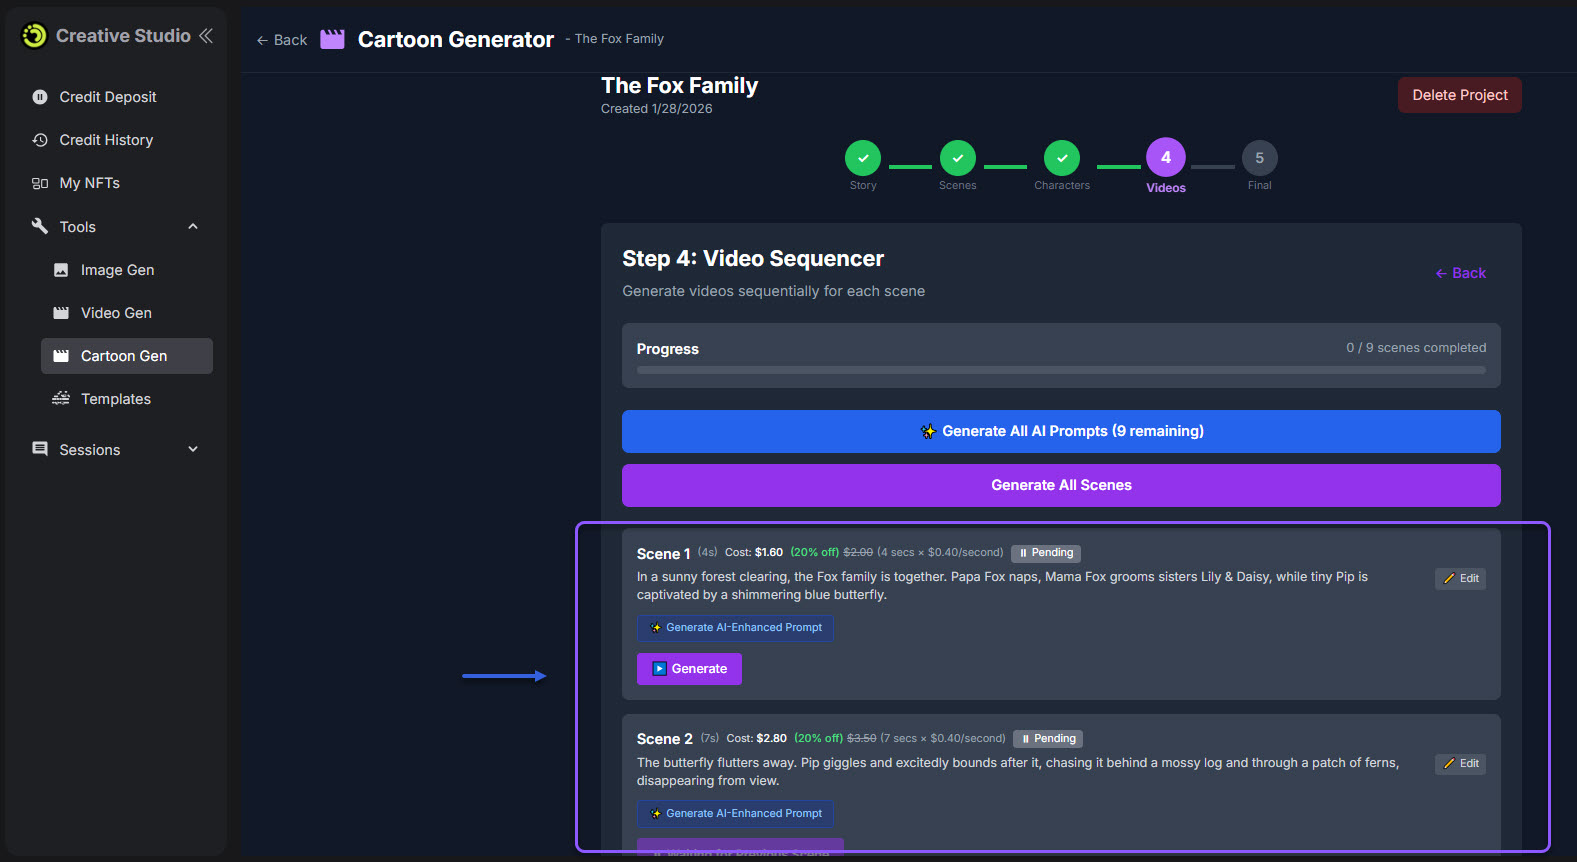Image resolution: width=1577 pixels, height=862 pixels.
Task: Delete the Fox Family project
Action: pos(1459,95)
